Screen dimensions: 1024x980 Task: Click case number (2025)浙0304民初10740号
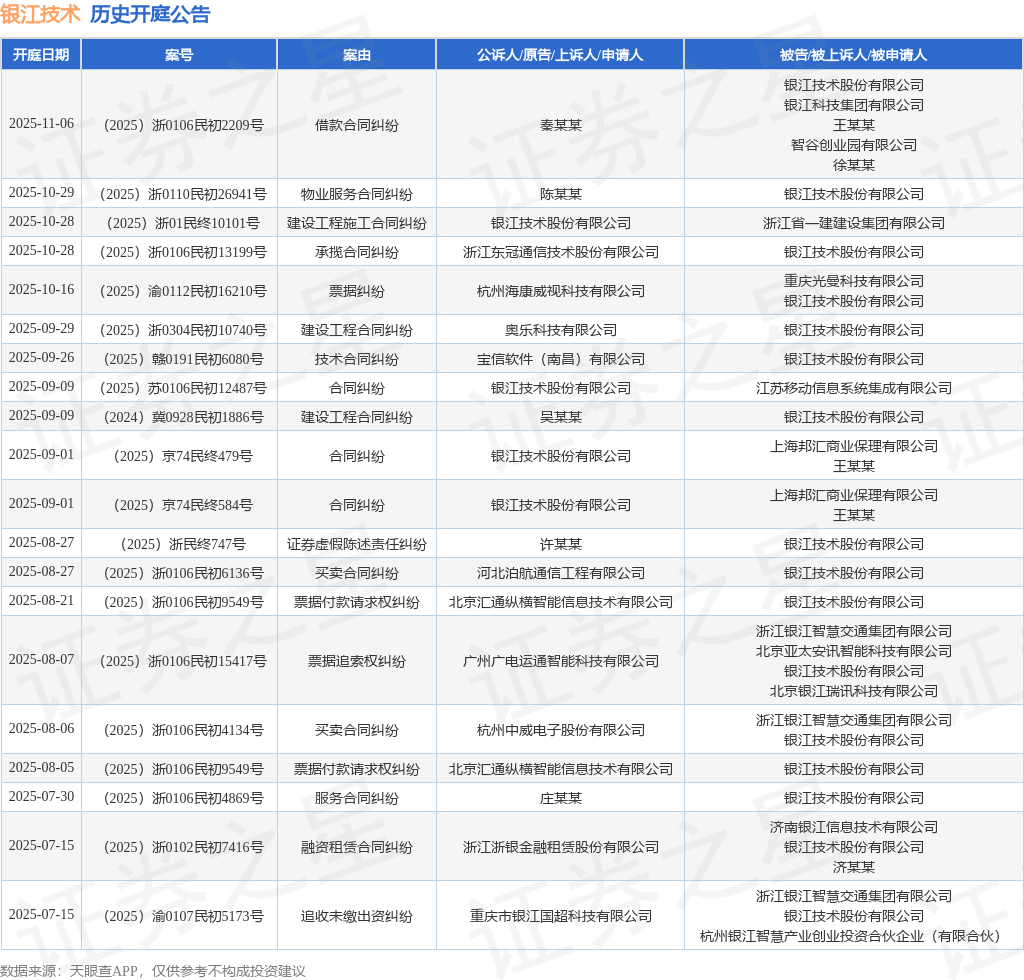coord(184,330)
